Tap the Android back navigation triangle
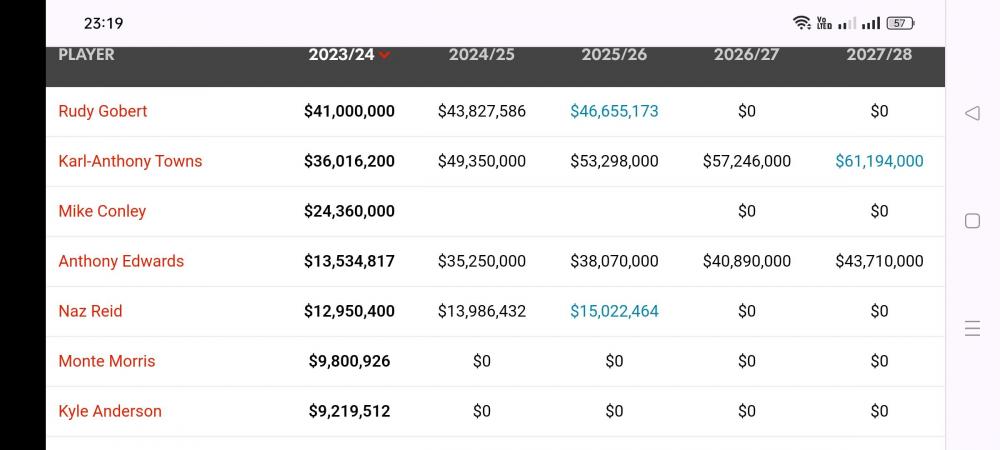This screenshot has height=450, width=1000. 972,113
